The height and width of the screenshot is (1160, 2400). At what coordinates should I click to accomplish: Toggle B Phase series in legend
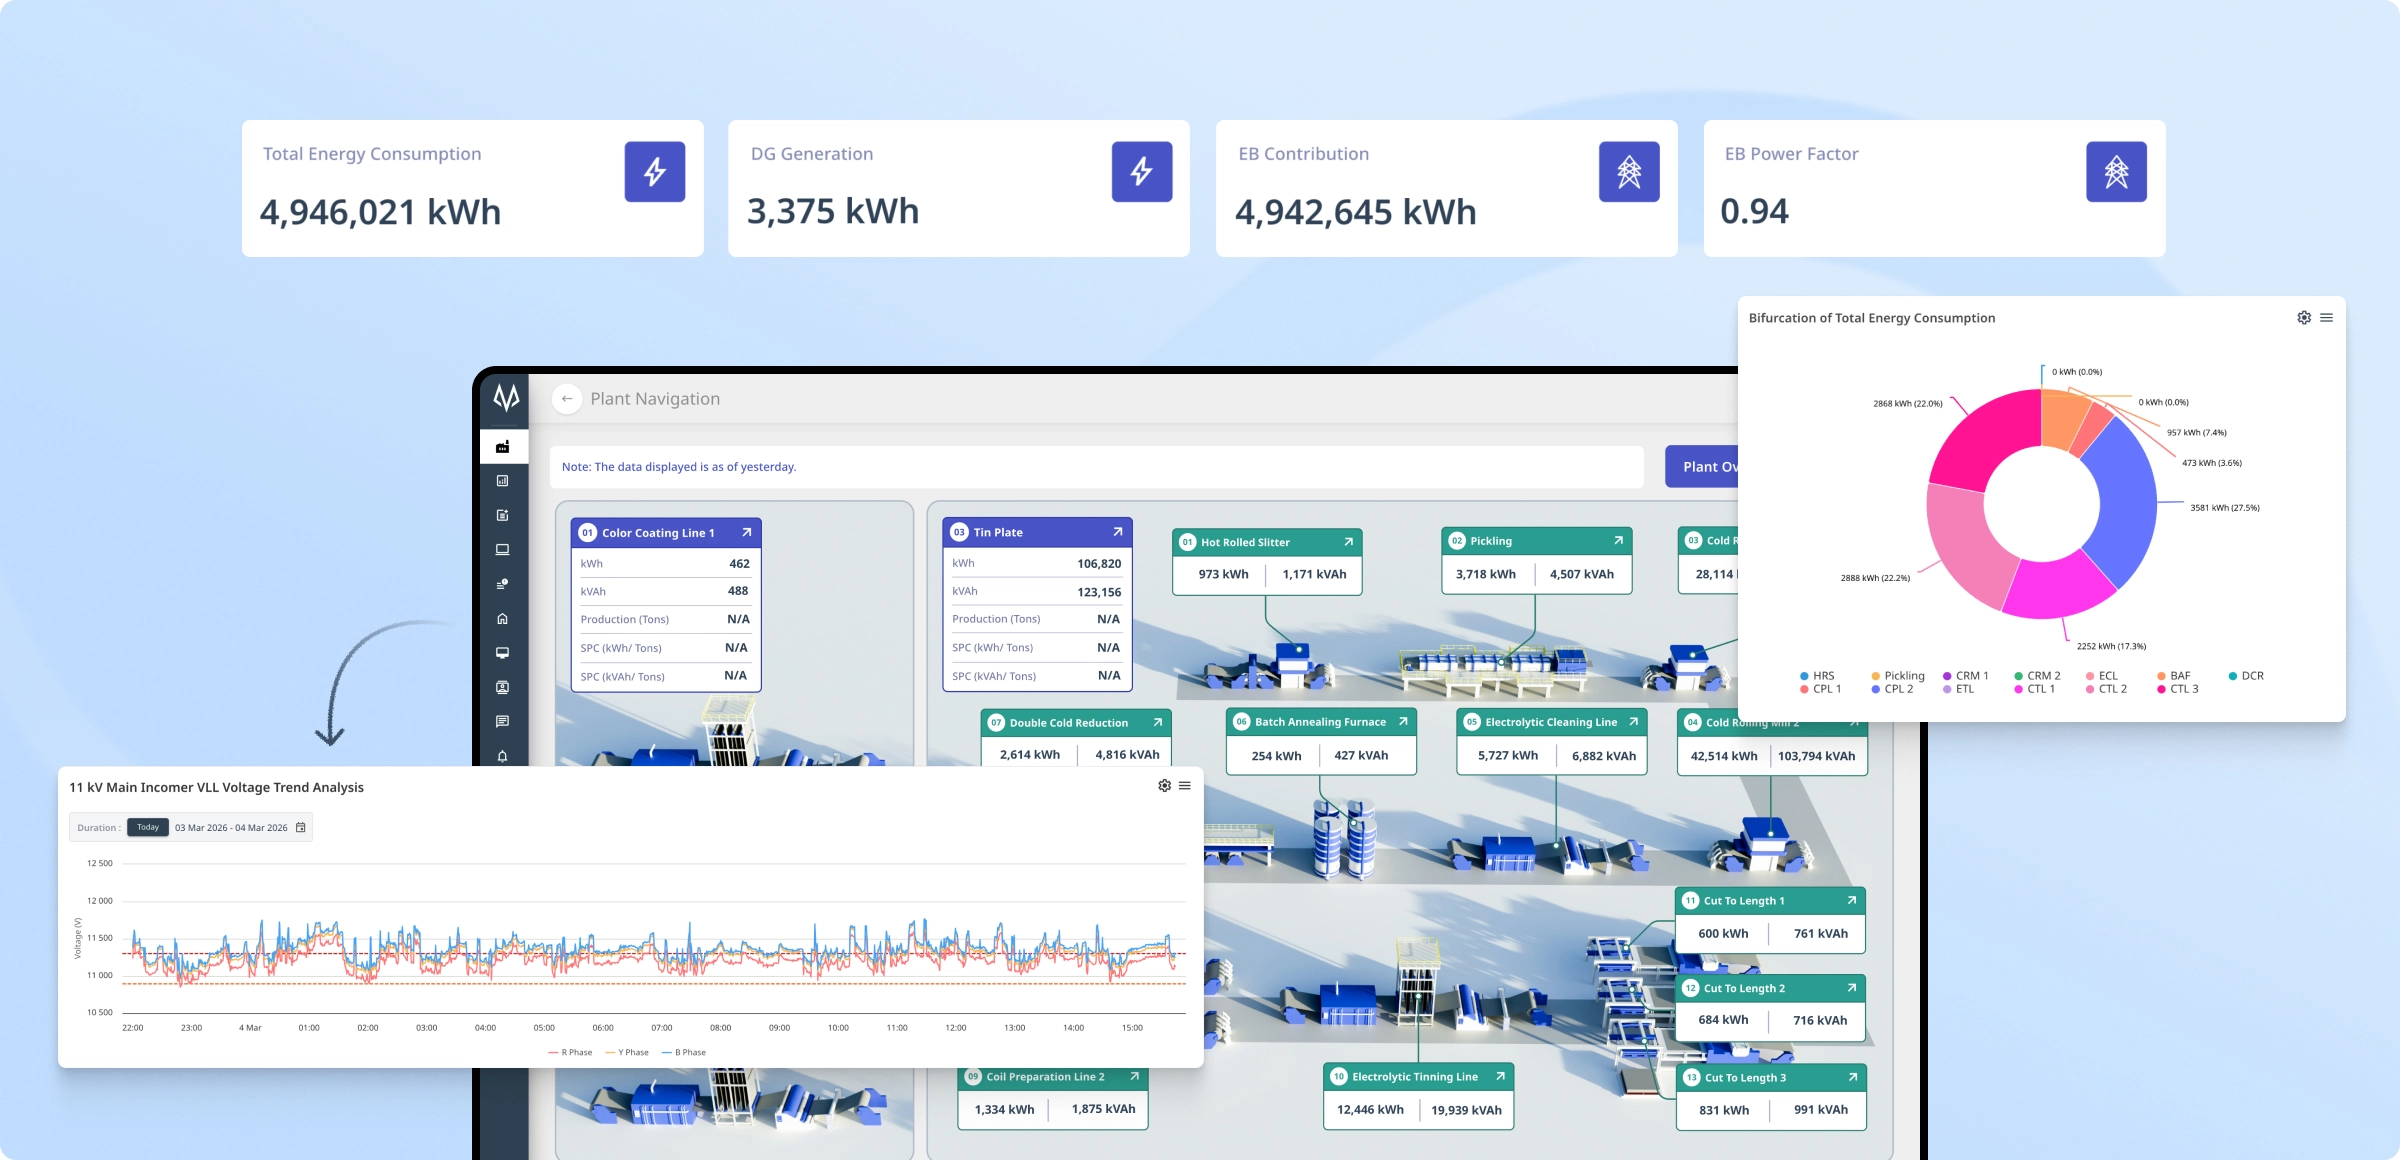pyautogui.click(x=684, y=1052)
